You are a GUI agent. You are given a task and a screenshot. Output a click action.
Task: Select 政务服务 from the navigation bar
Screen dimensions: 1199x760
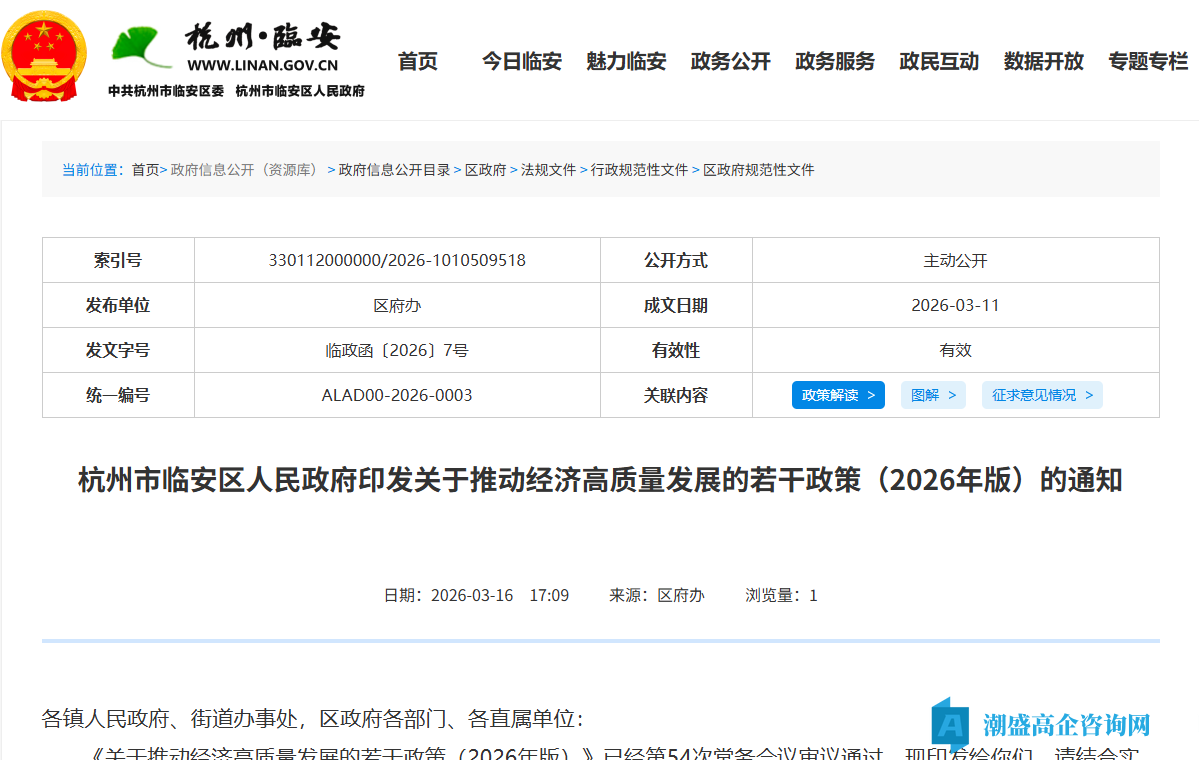pyautogui.click(x=835, y=61)
